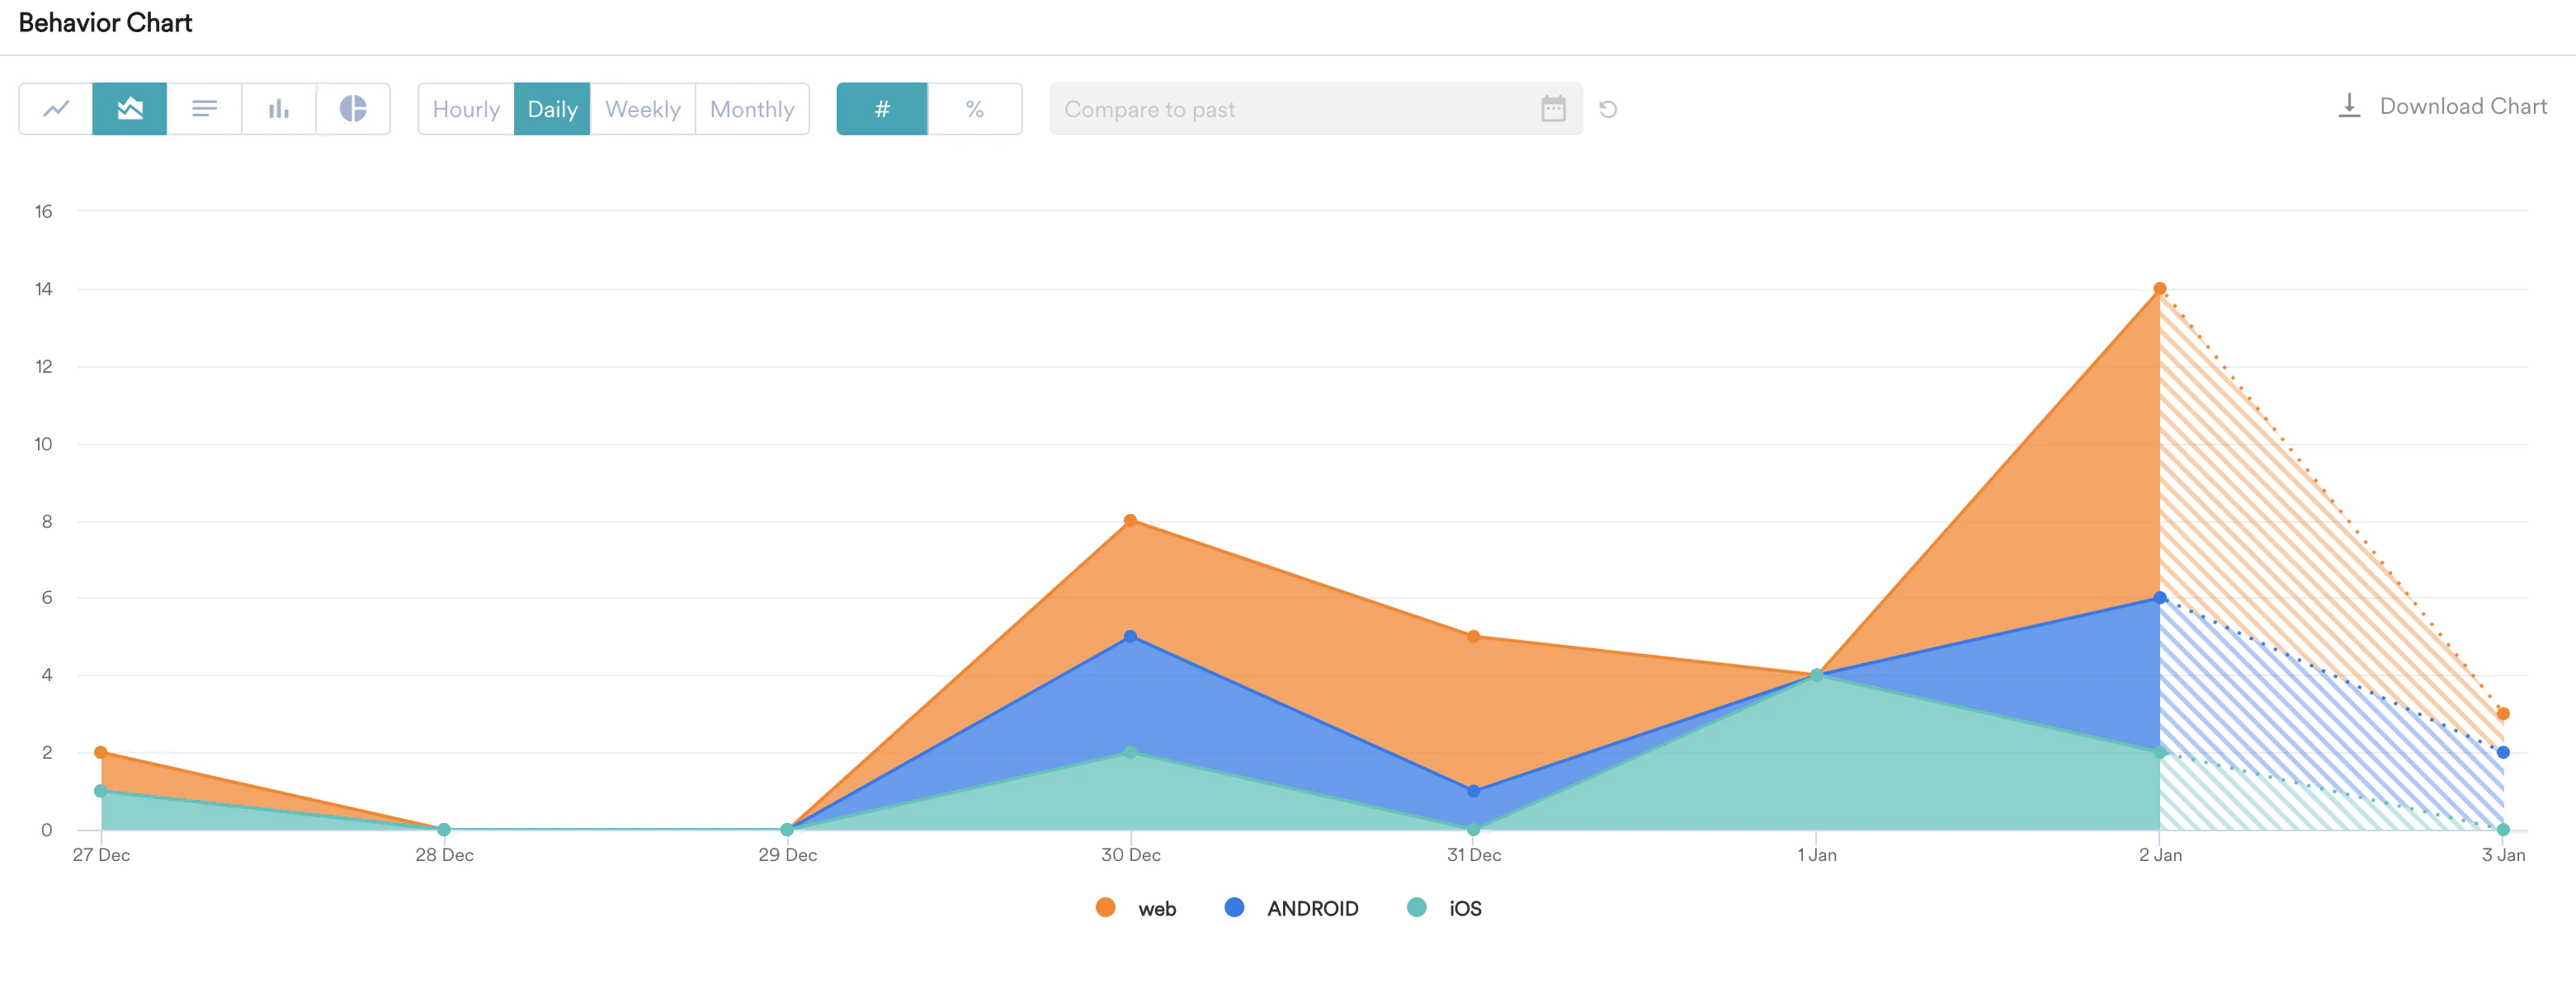Select Hourly granularity tab
The width and height of the screenshot is (2576, 988).
point(466,109)
